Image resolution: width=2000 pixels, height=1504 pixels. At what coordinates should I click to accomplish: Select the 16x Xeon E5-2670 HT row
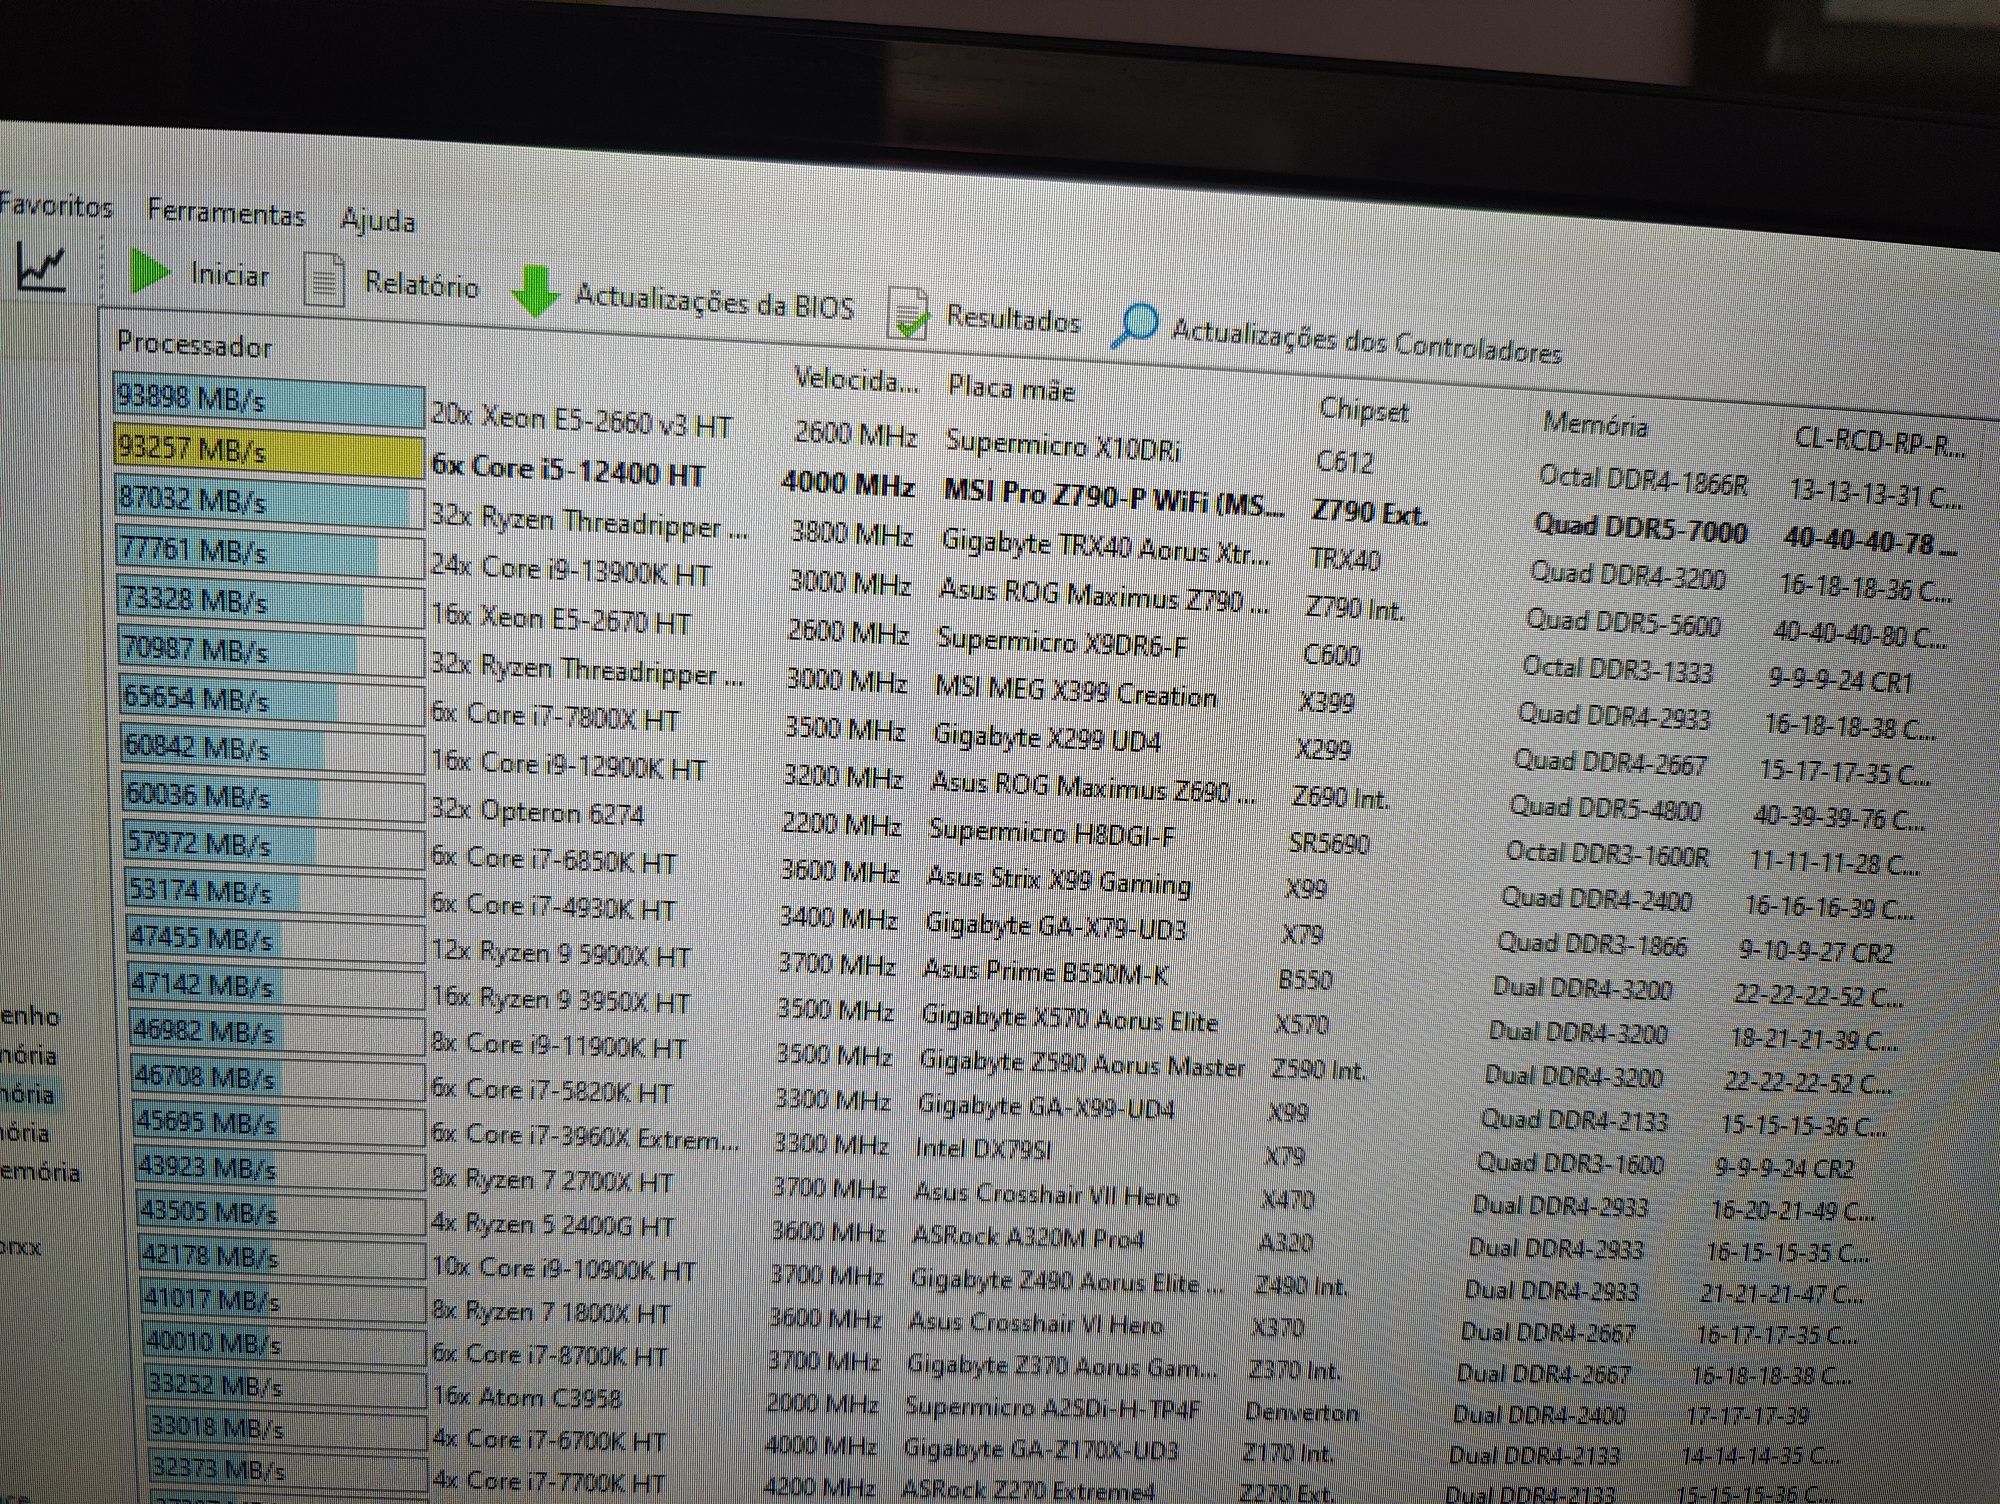click(x=561, y=619)
